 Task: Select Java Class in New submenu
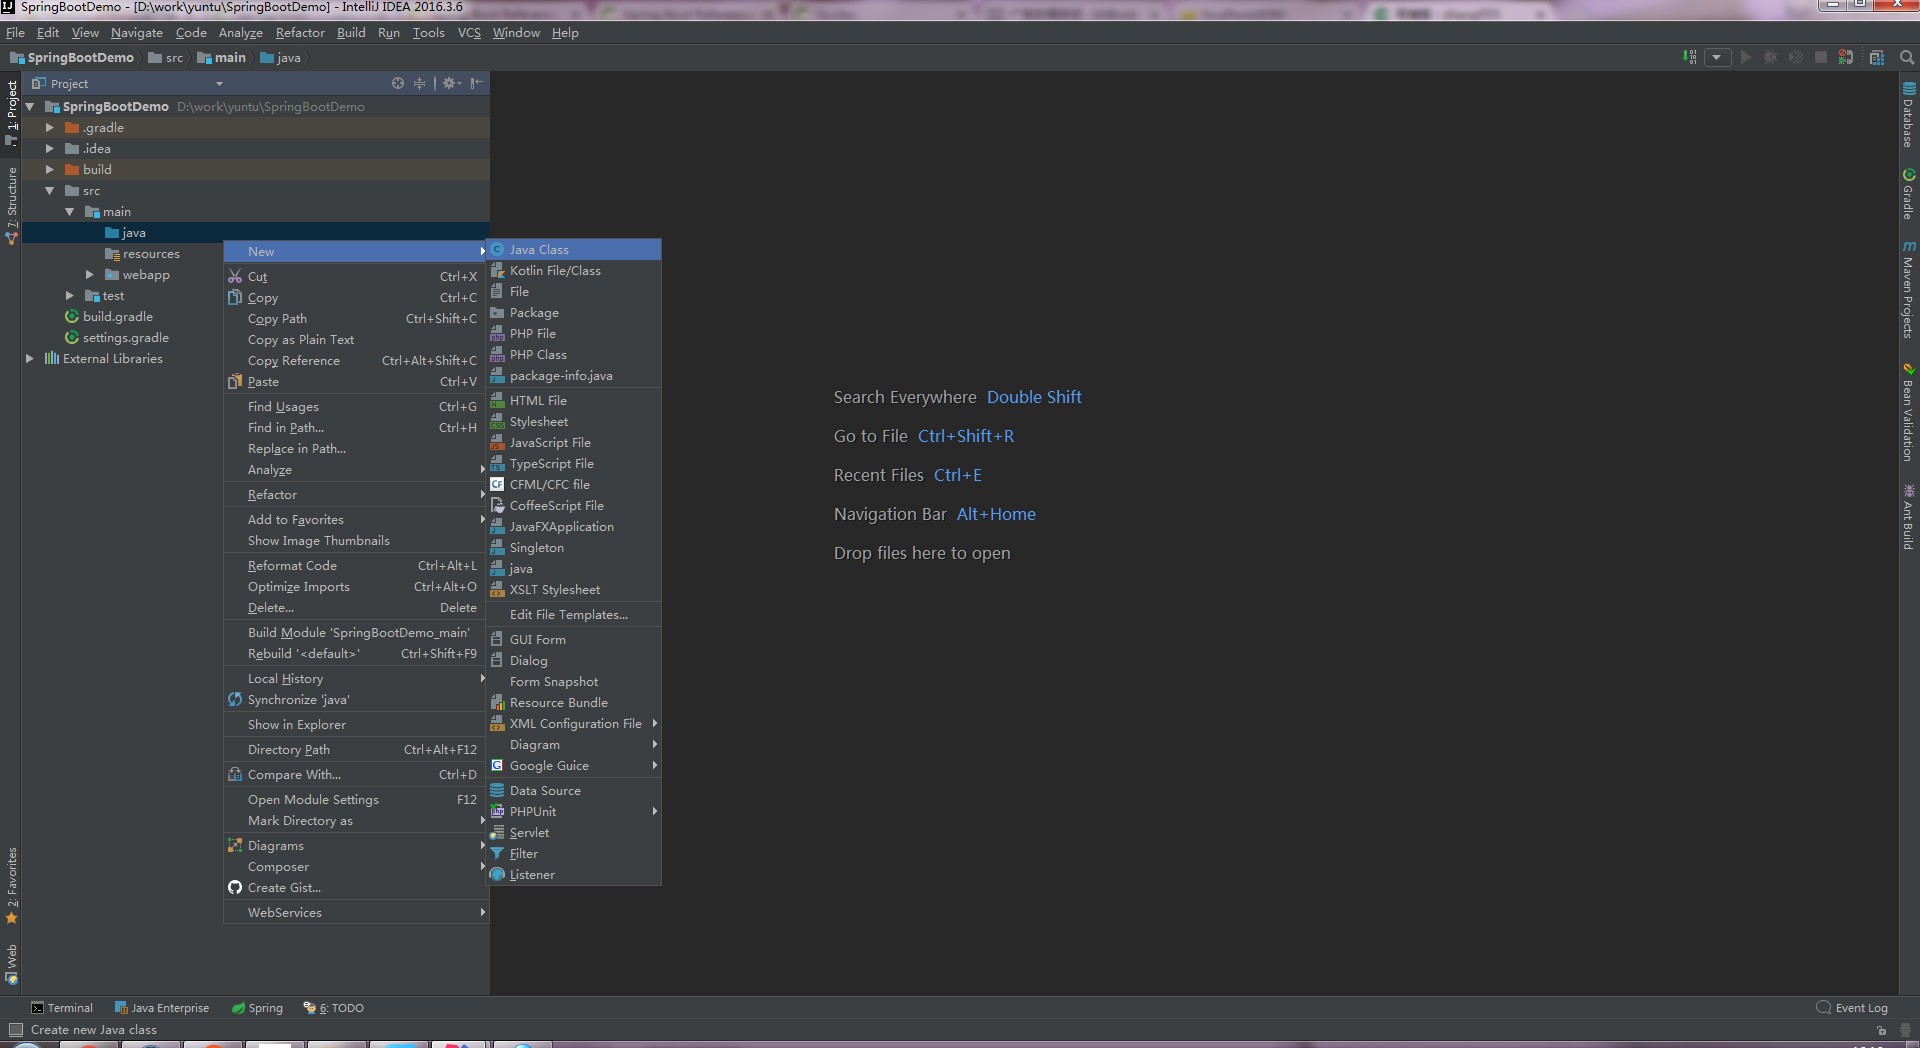coord(574,249)
